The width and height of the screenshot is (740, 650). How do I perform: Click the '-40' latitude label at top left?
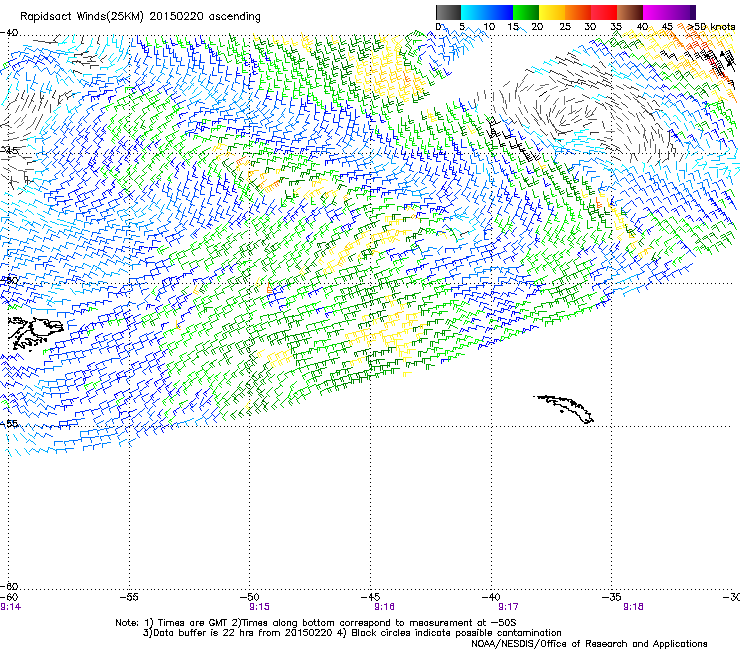(9, 33)
